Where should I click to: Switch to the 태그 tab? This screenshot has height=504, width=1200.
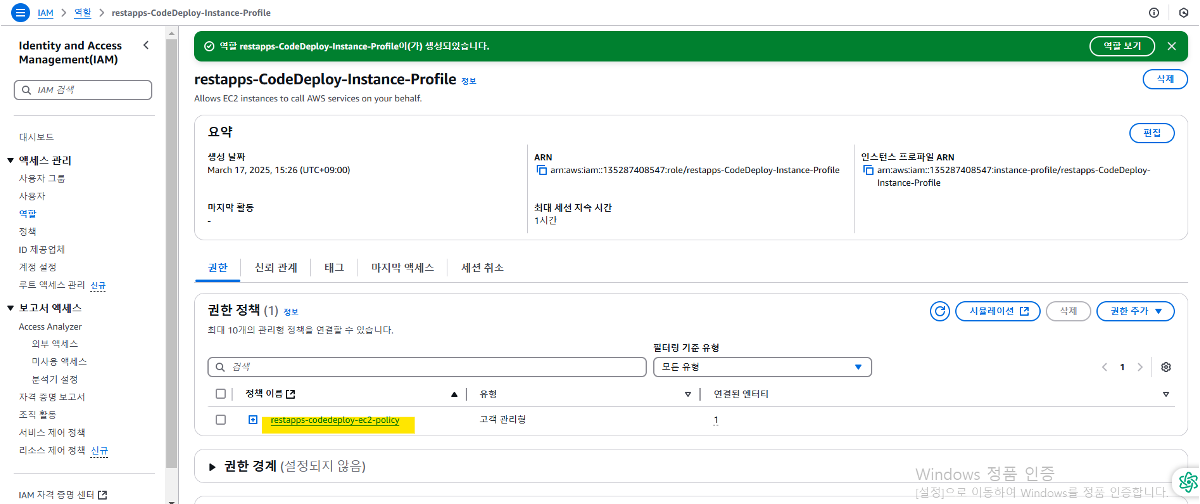(334, 268)
